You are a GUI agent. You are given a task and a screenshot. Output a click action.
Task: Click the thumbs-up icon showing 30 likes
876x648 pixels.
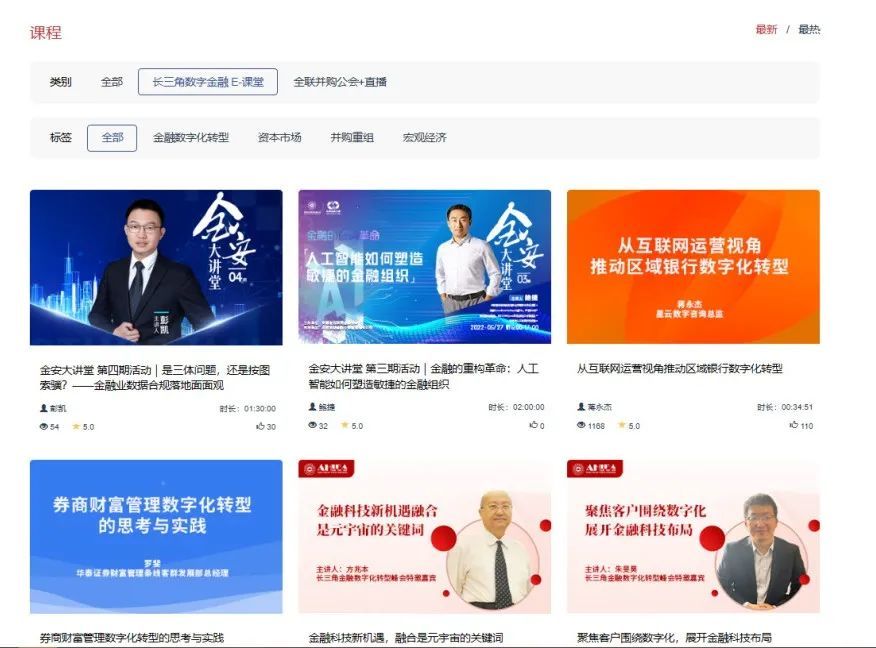pos(260,426)
